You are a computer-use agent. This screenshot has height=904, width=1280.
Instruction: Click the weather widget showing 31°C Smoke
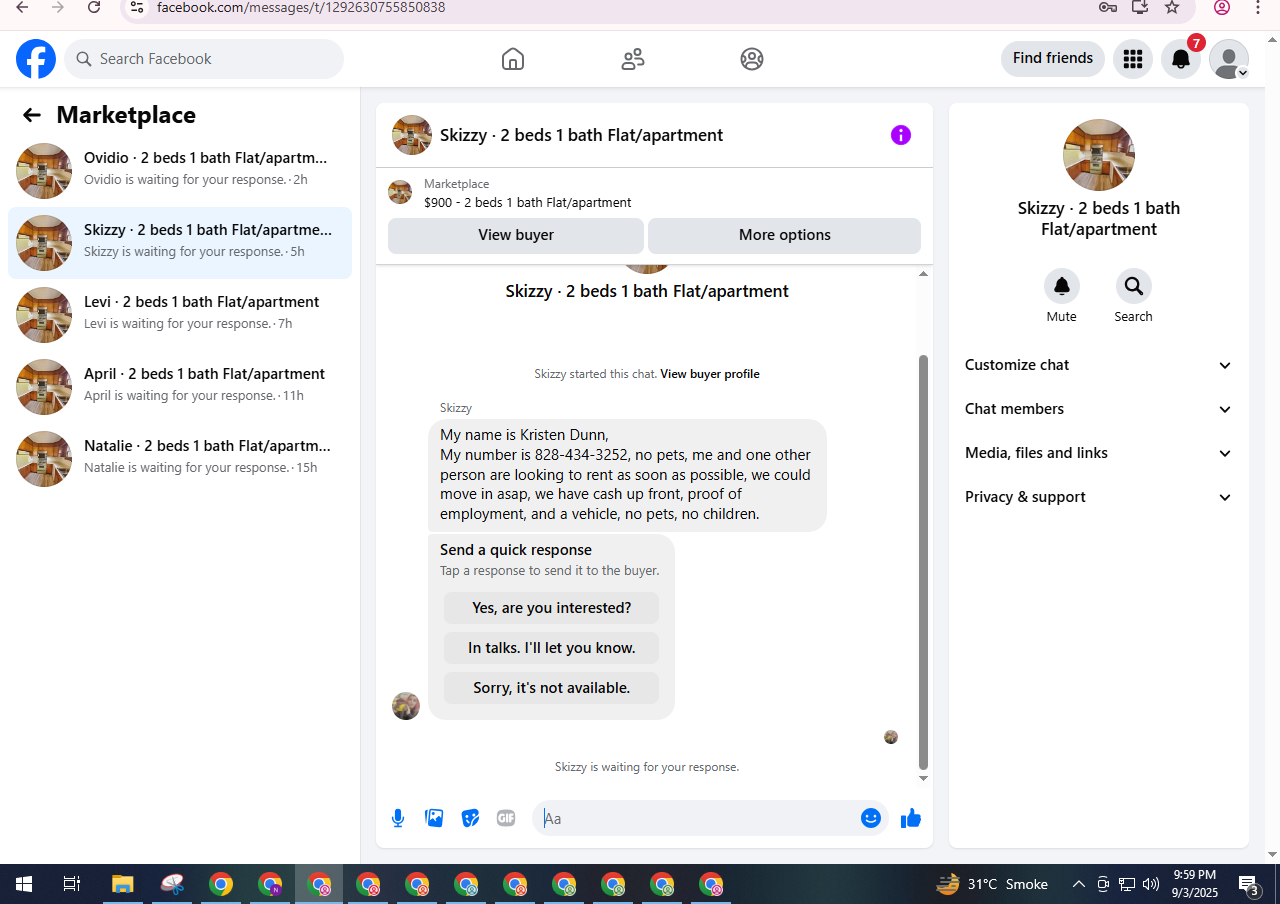[x=992, y=884]
